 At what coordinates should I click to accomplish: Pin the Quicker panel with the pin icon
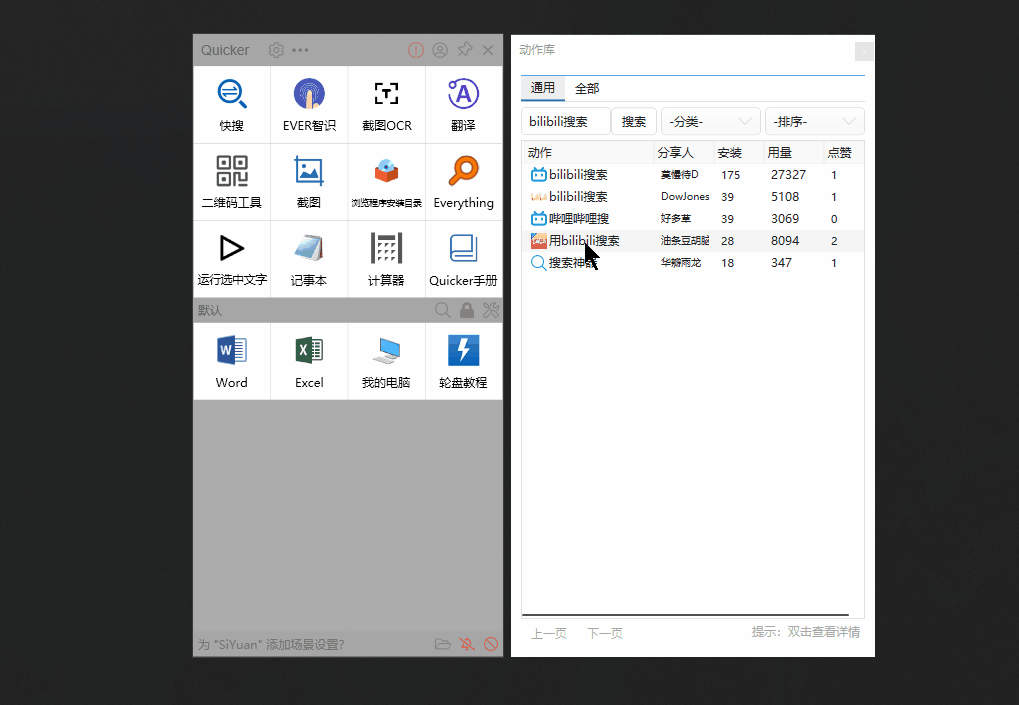pos(465,50)
